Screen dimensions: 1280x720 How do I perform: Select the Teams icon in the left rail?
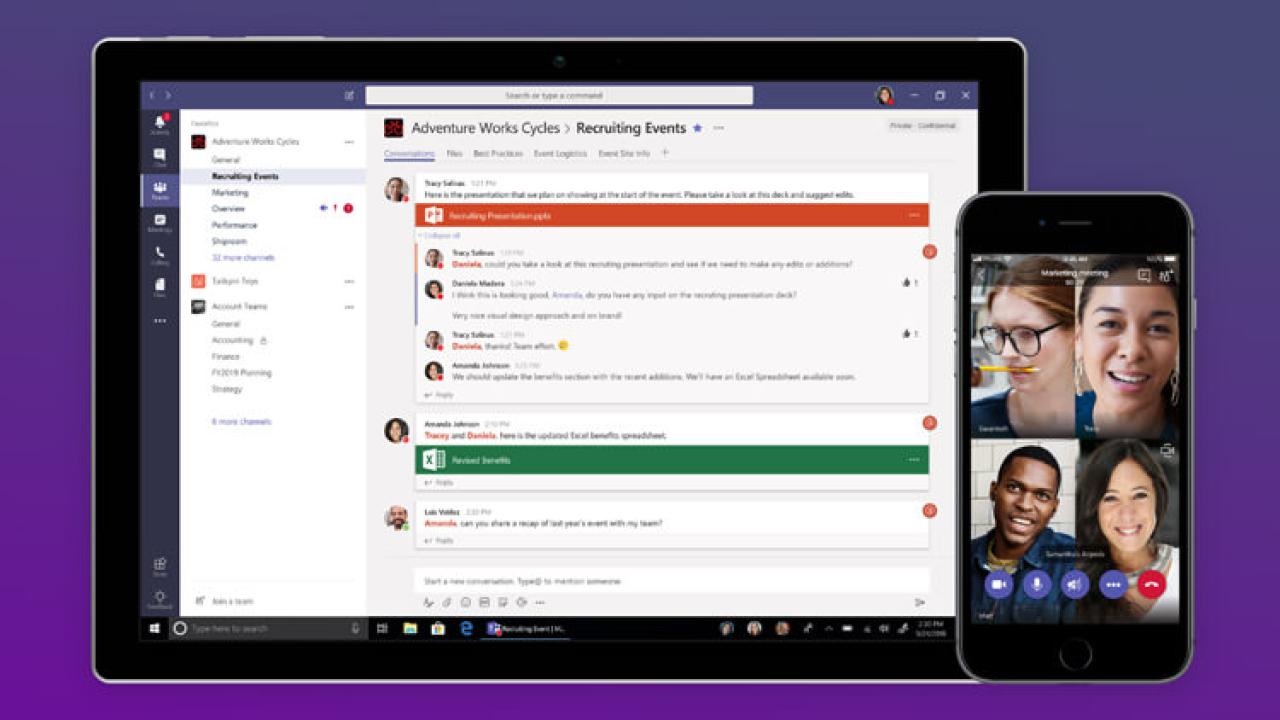point(159,189)
